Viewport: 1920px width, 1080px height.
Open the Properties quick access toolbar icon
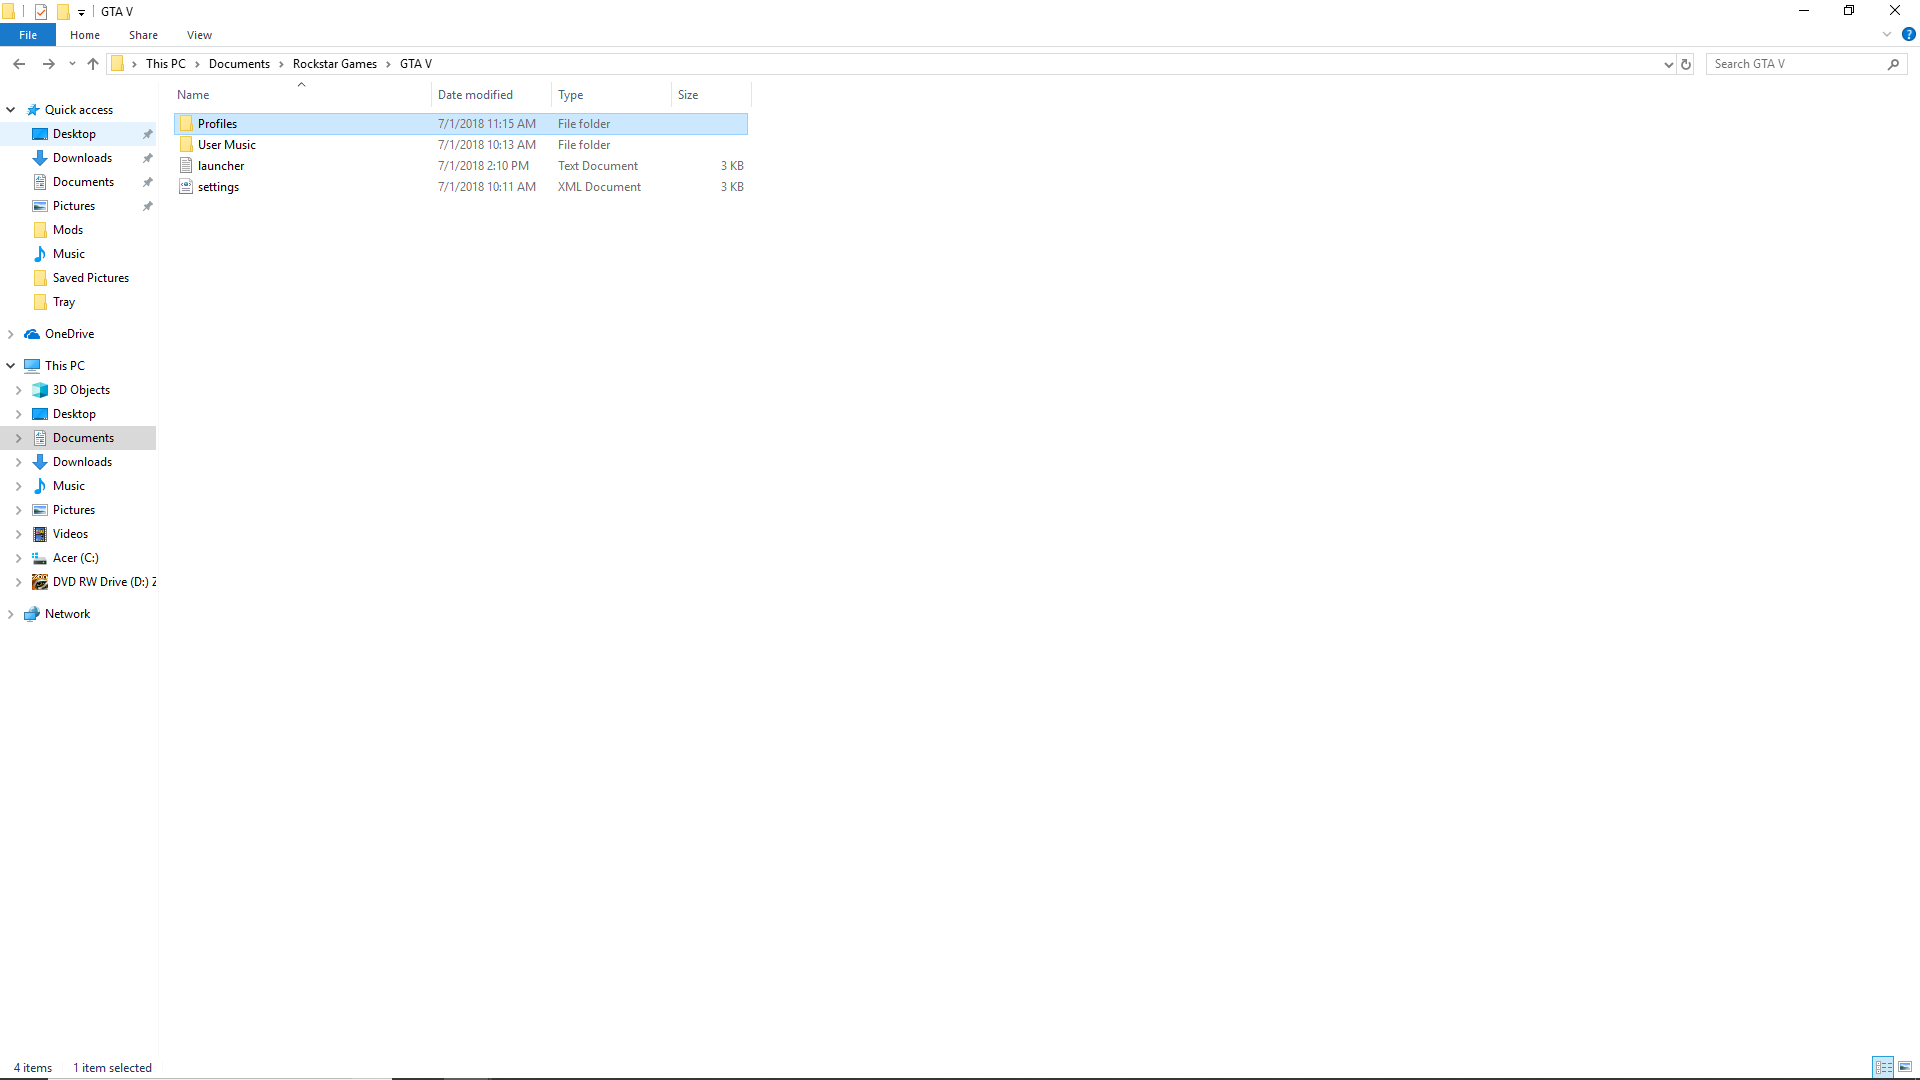[41, 12]
